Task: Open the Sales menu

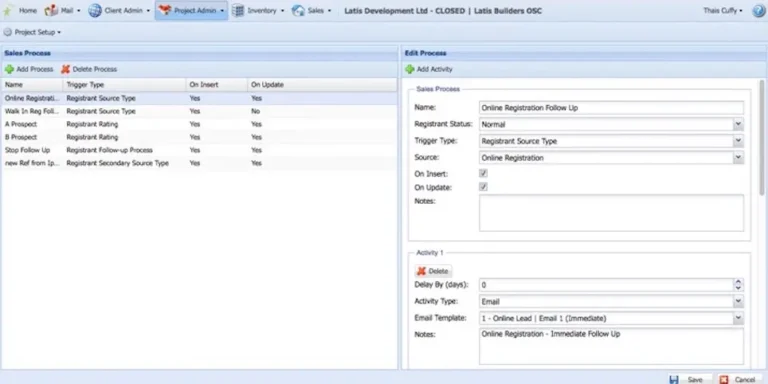Action: click(x=312, y=10)
